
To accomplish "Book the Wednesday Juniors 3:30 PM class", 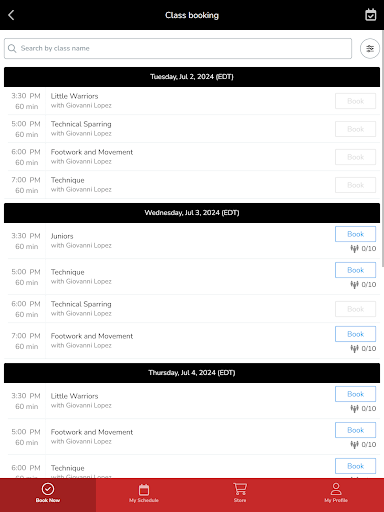I will [x=355, y=234].
